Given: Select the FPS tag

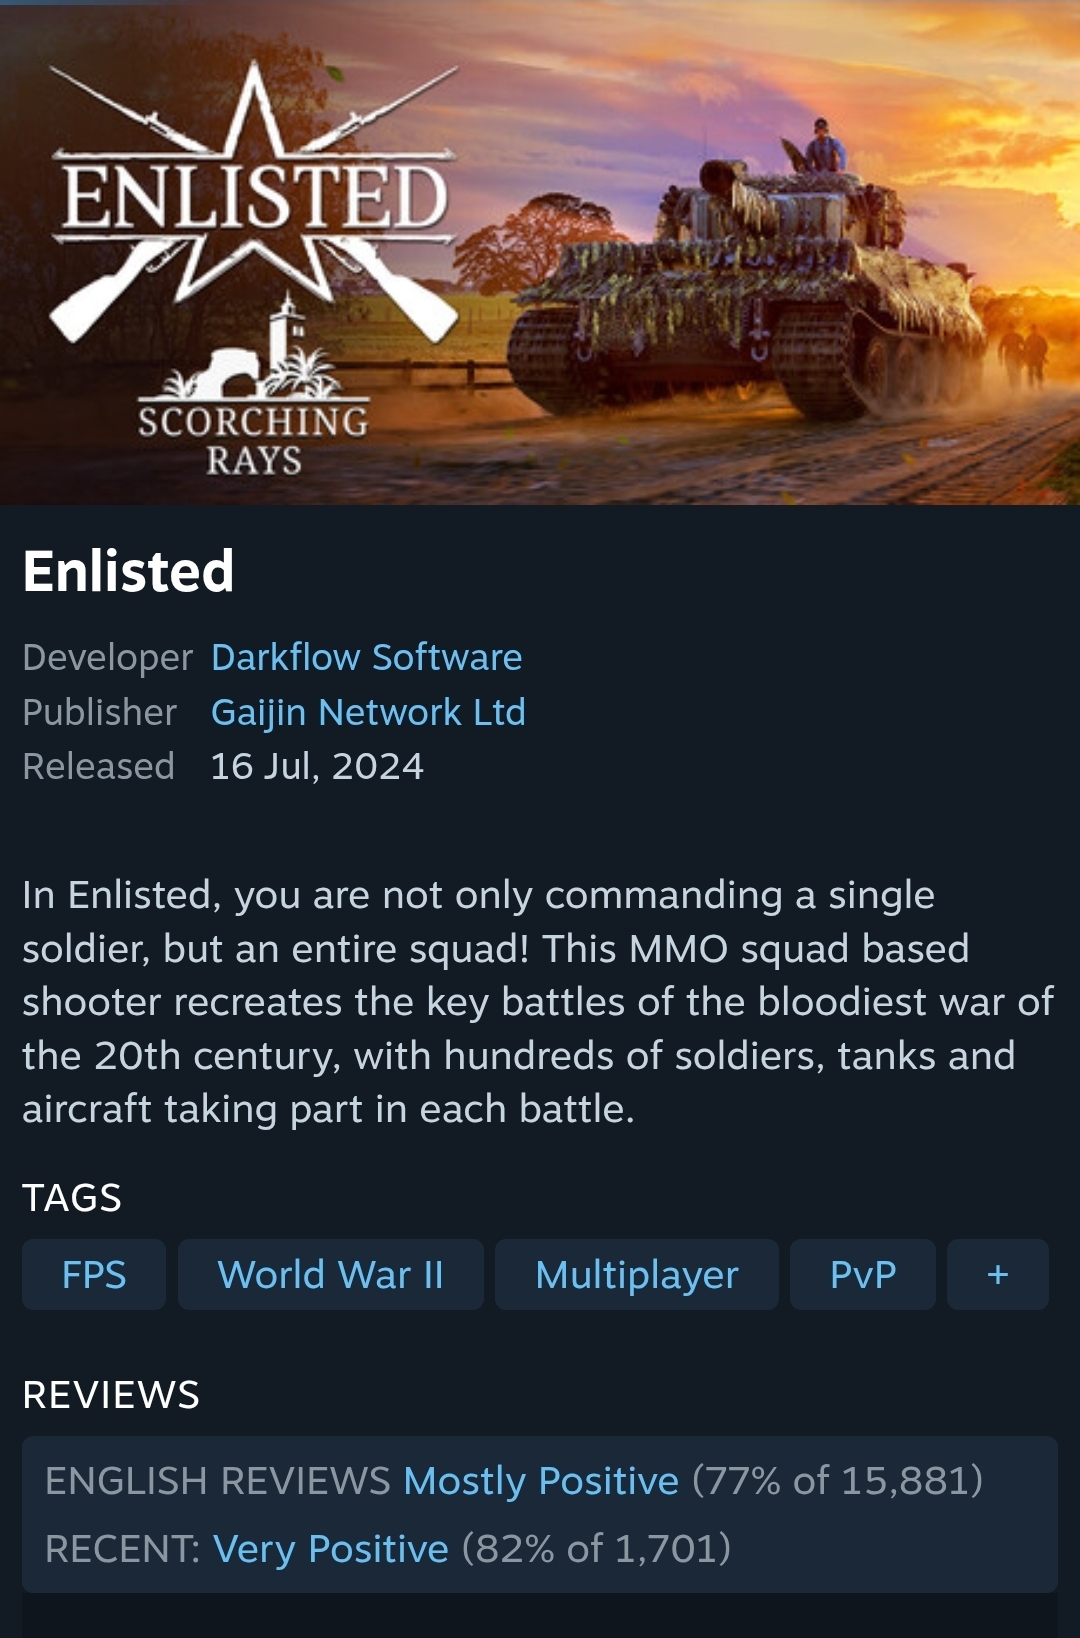Looking at the screenshot, I should (94, 1275).
